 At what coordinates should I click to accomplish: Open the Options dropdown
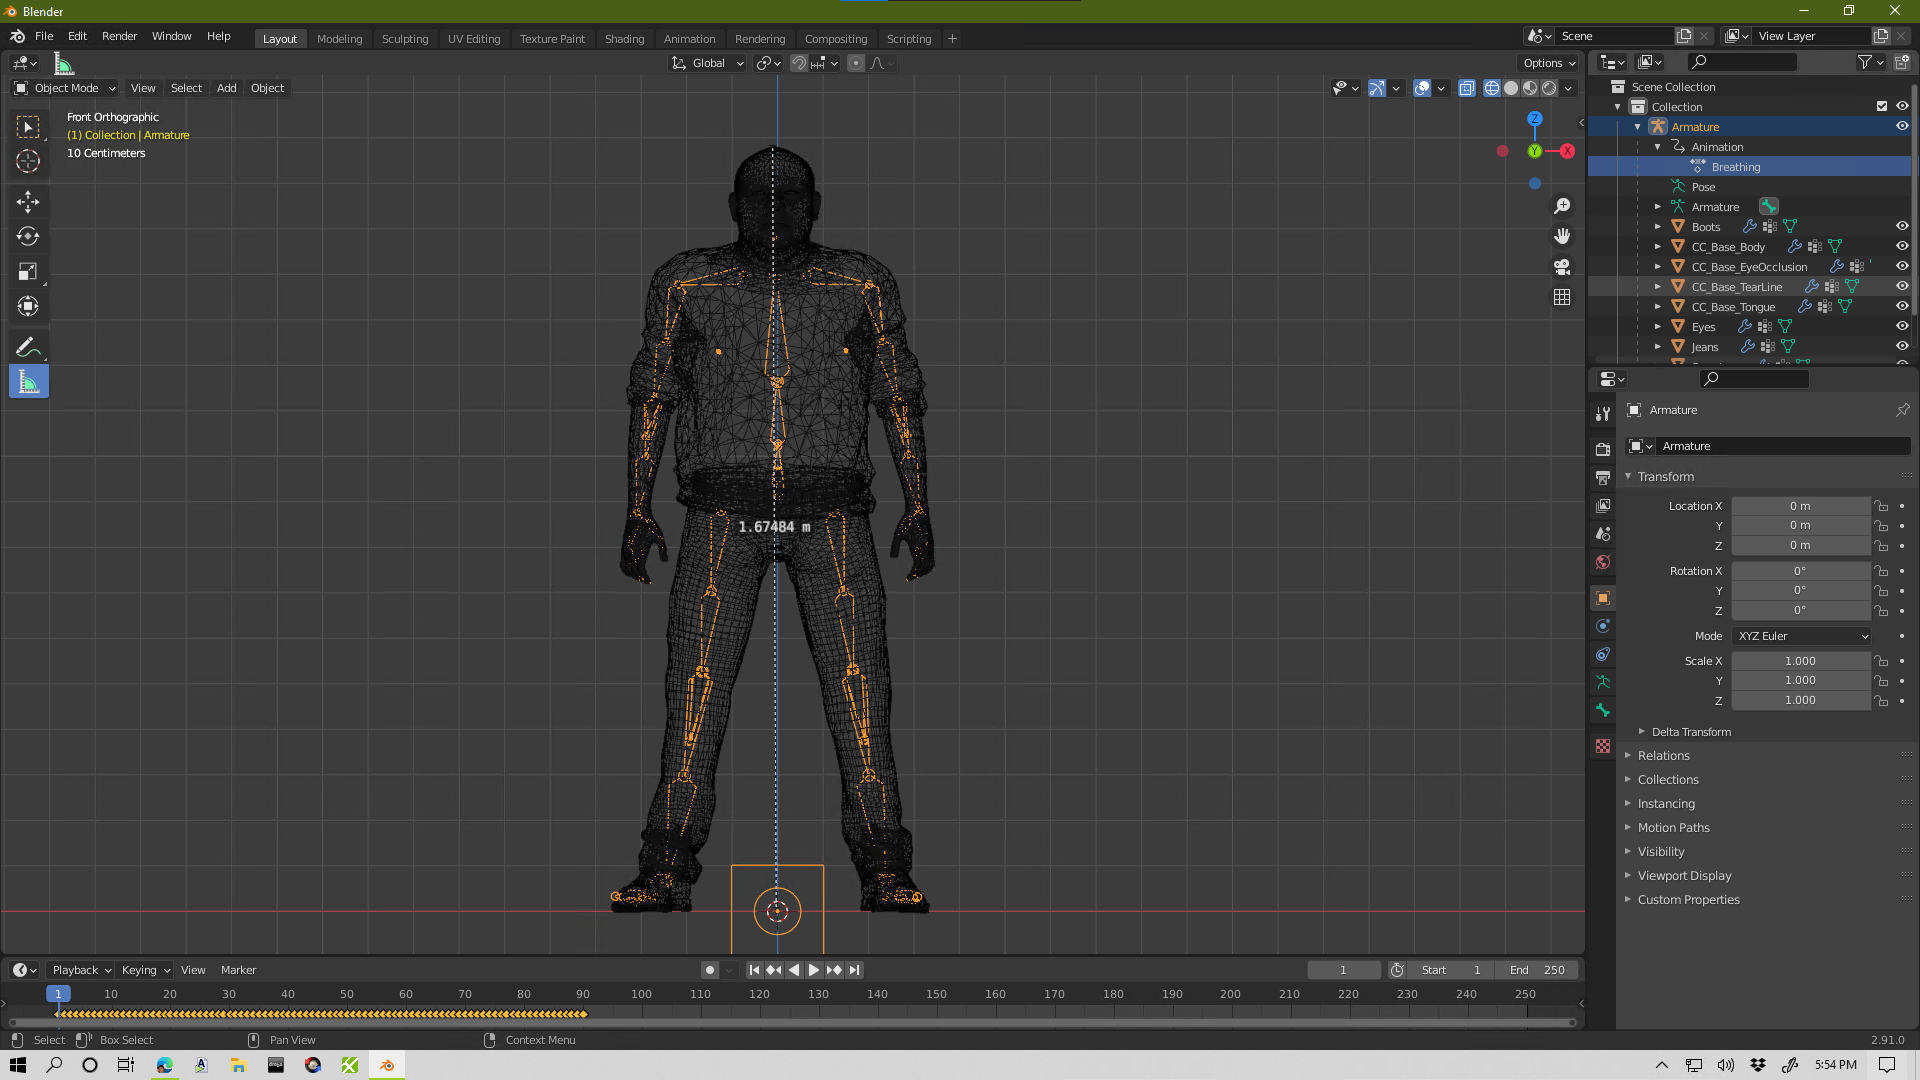tap(1549, 63)
